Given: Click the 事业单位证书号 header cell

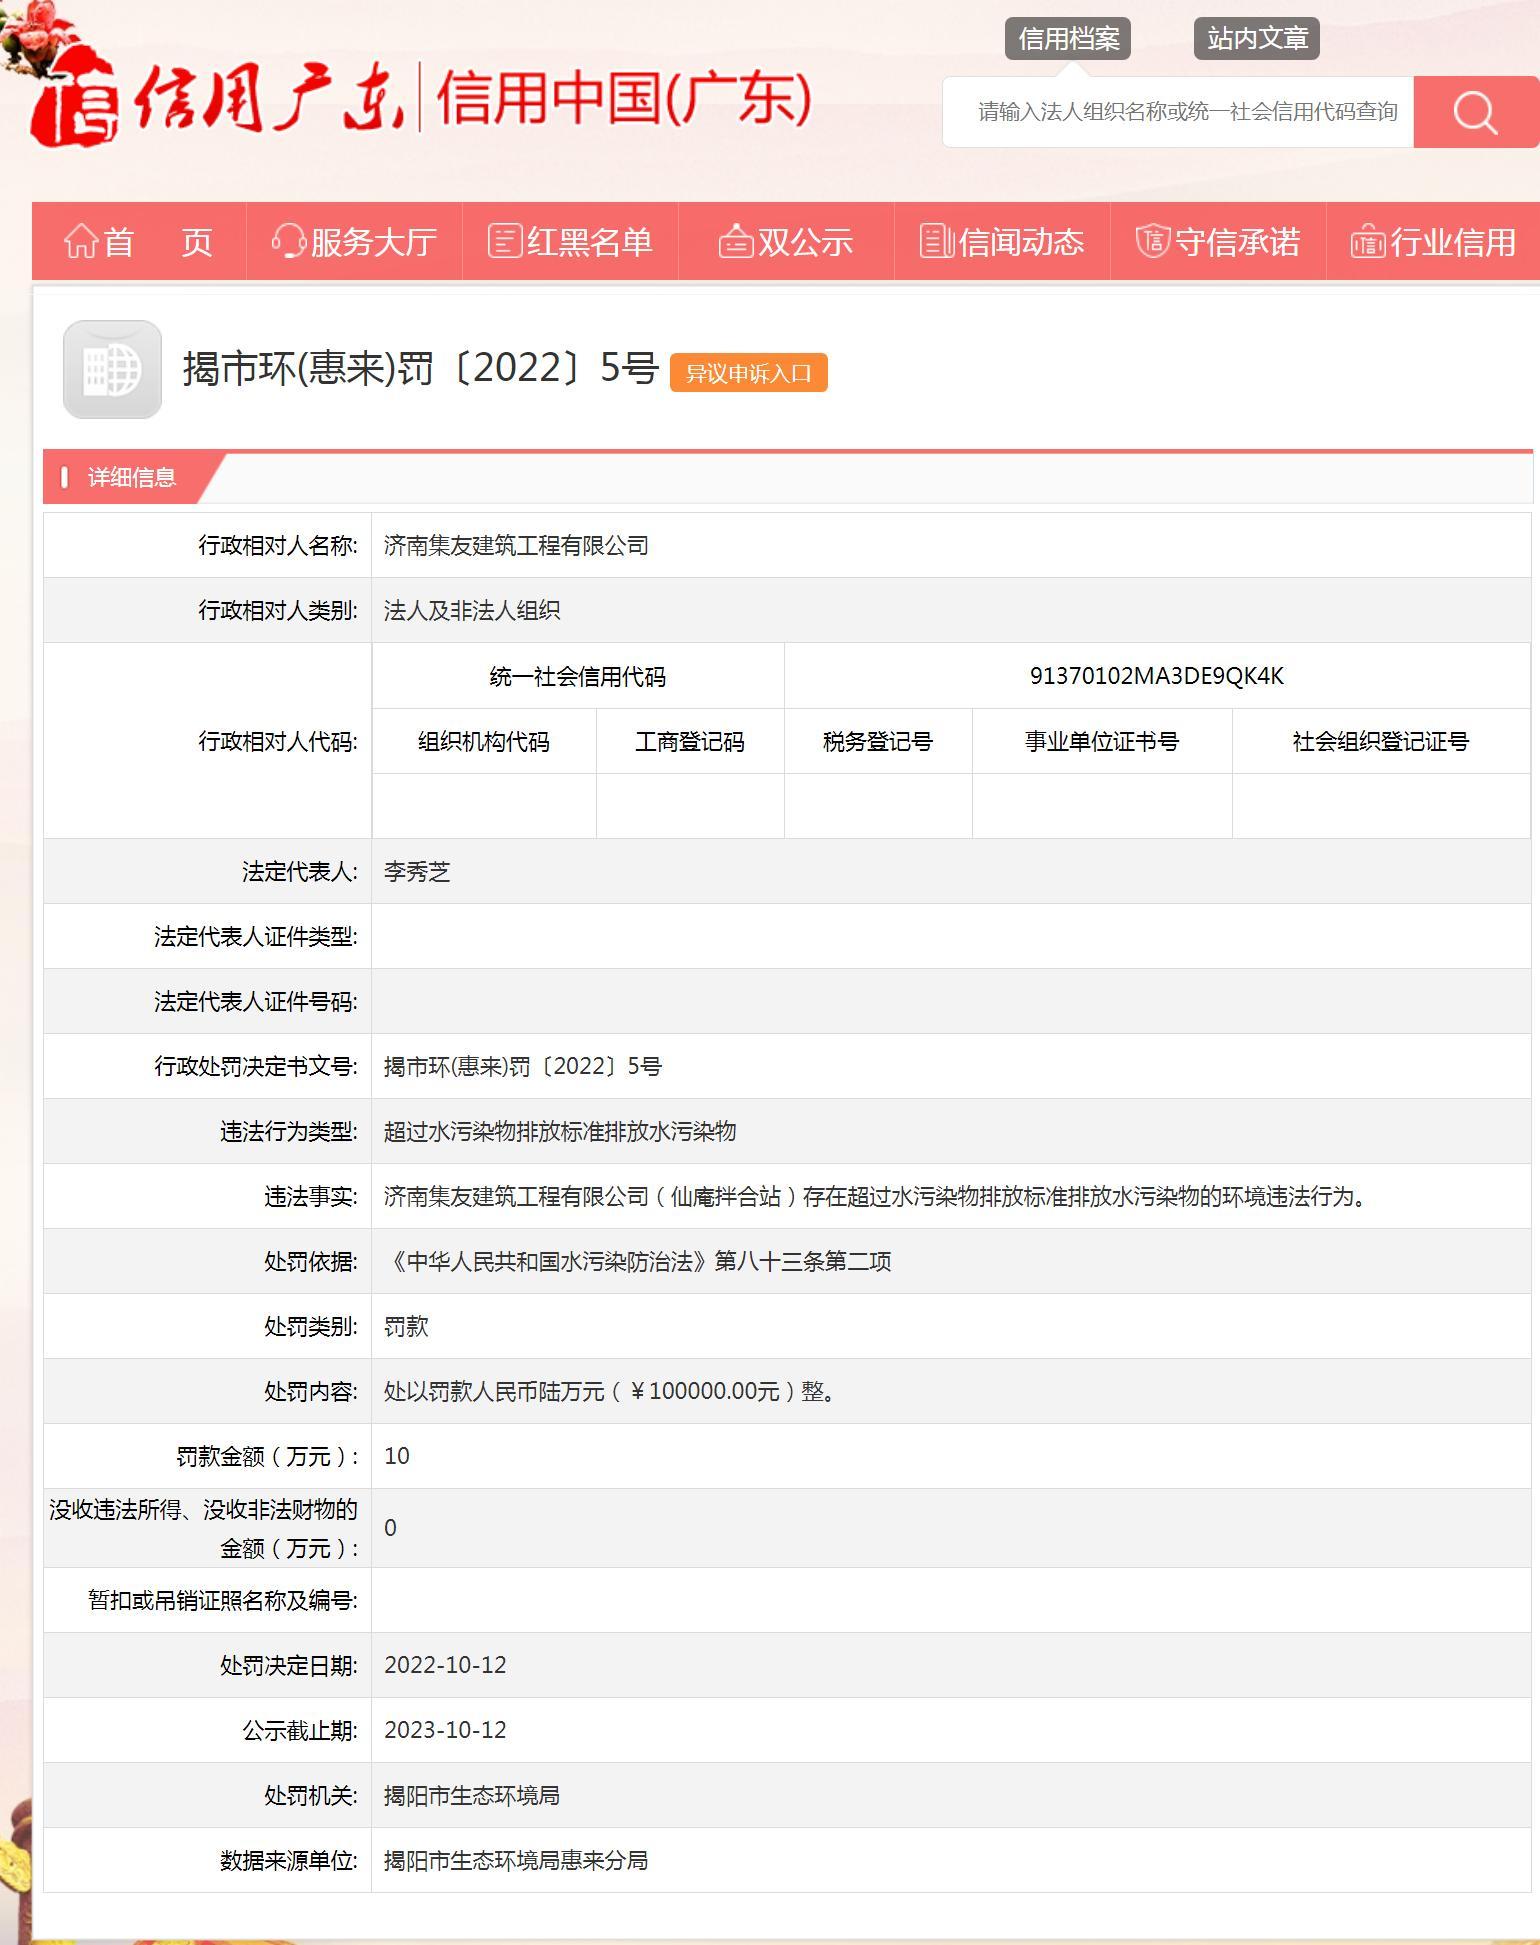Looking at the screenshot, I should [1102, 742].
